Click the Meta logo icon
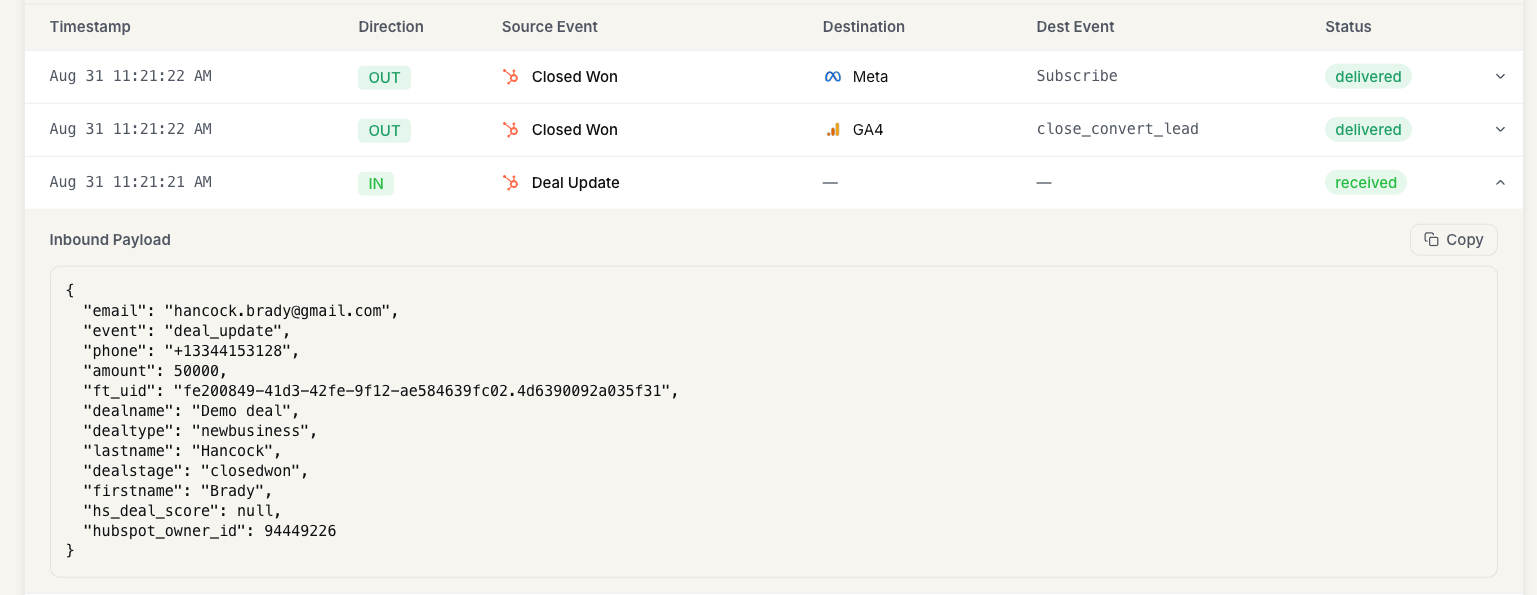Image resolution: width=1537 pixels, height=595 pixels. pos(832,77)
